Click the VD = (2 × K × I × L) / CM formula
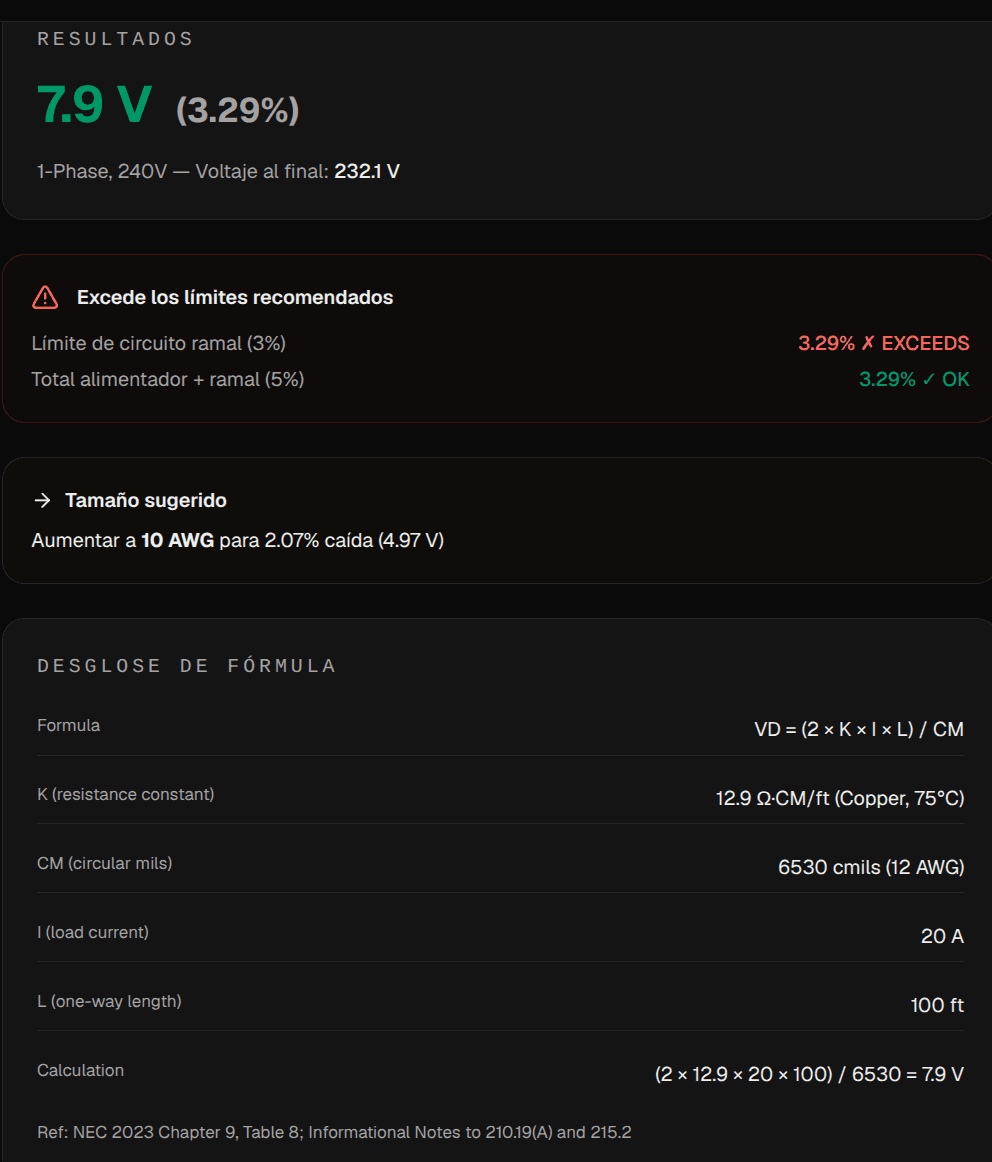This screenshot has width=992, height=1162. point(859,729)
